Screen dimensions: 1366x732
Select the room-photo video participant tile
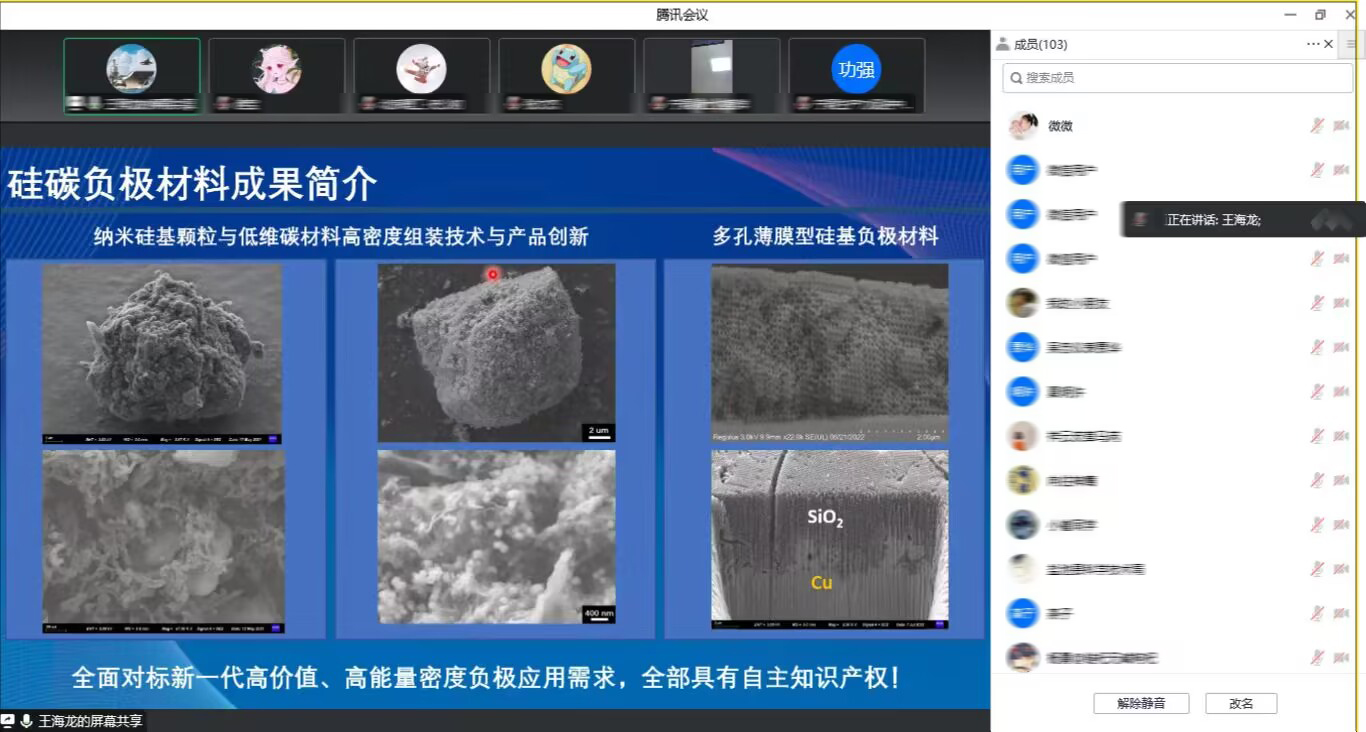tap(711, 75)
